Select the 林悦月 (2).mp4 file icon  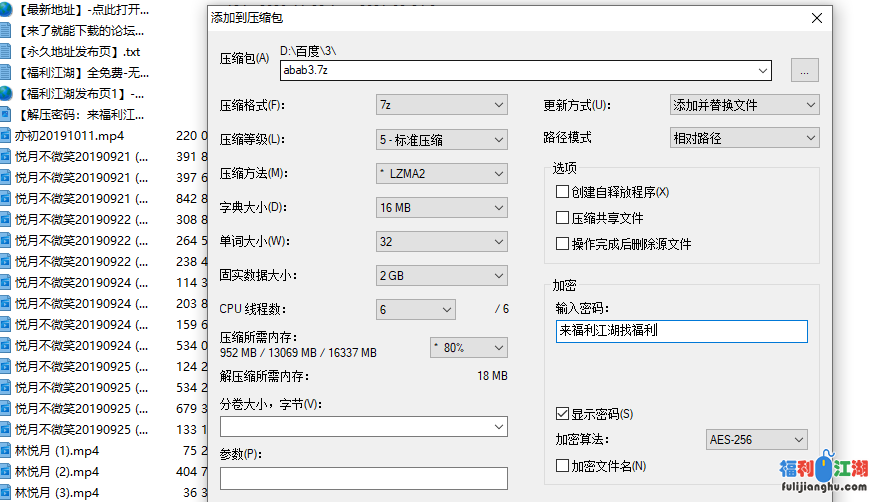coord(6,471)
